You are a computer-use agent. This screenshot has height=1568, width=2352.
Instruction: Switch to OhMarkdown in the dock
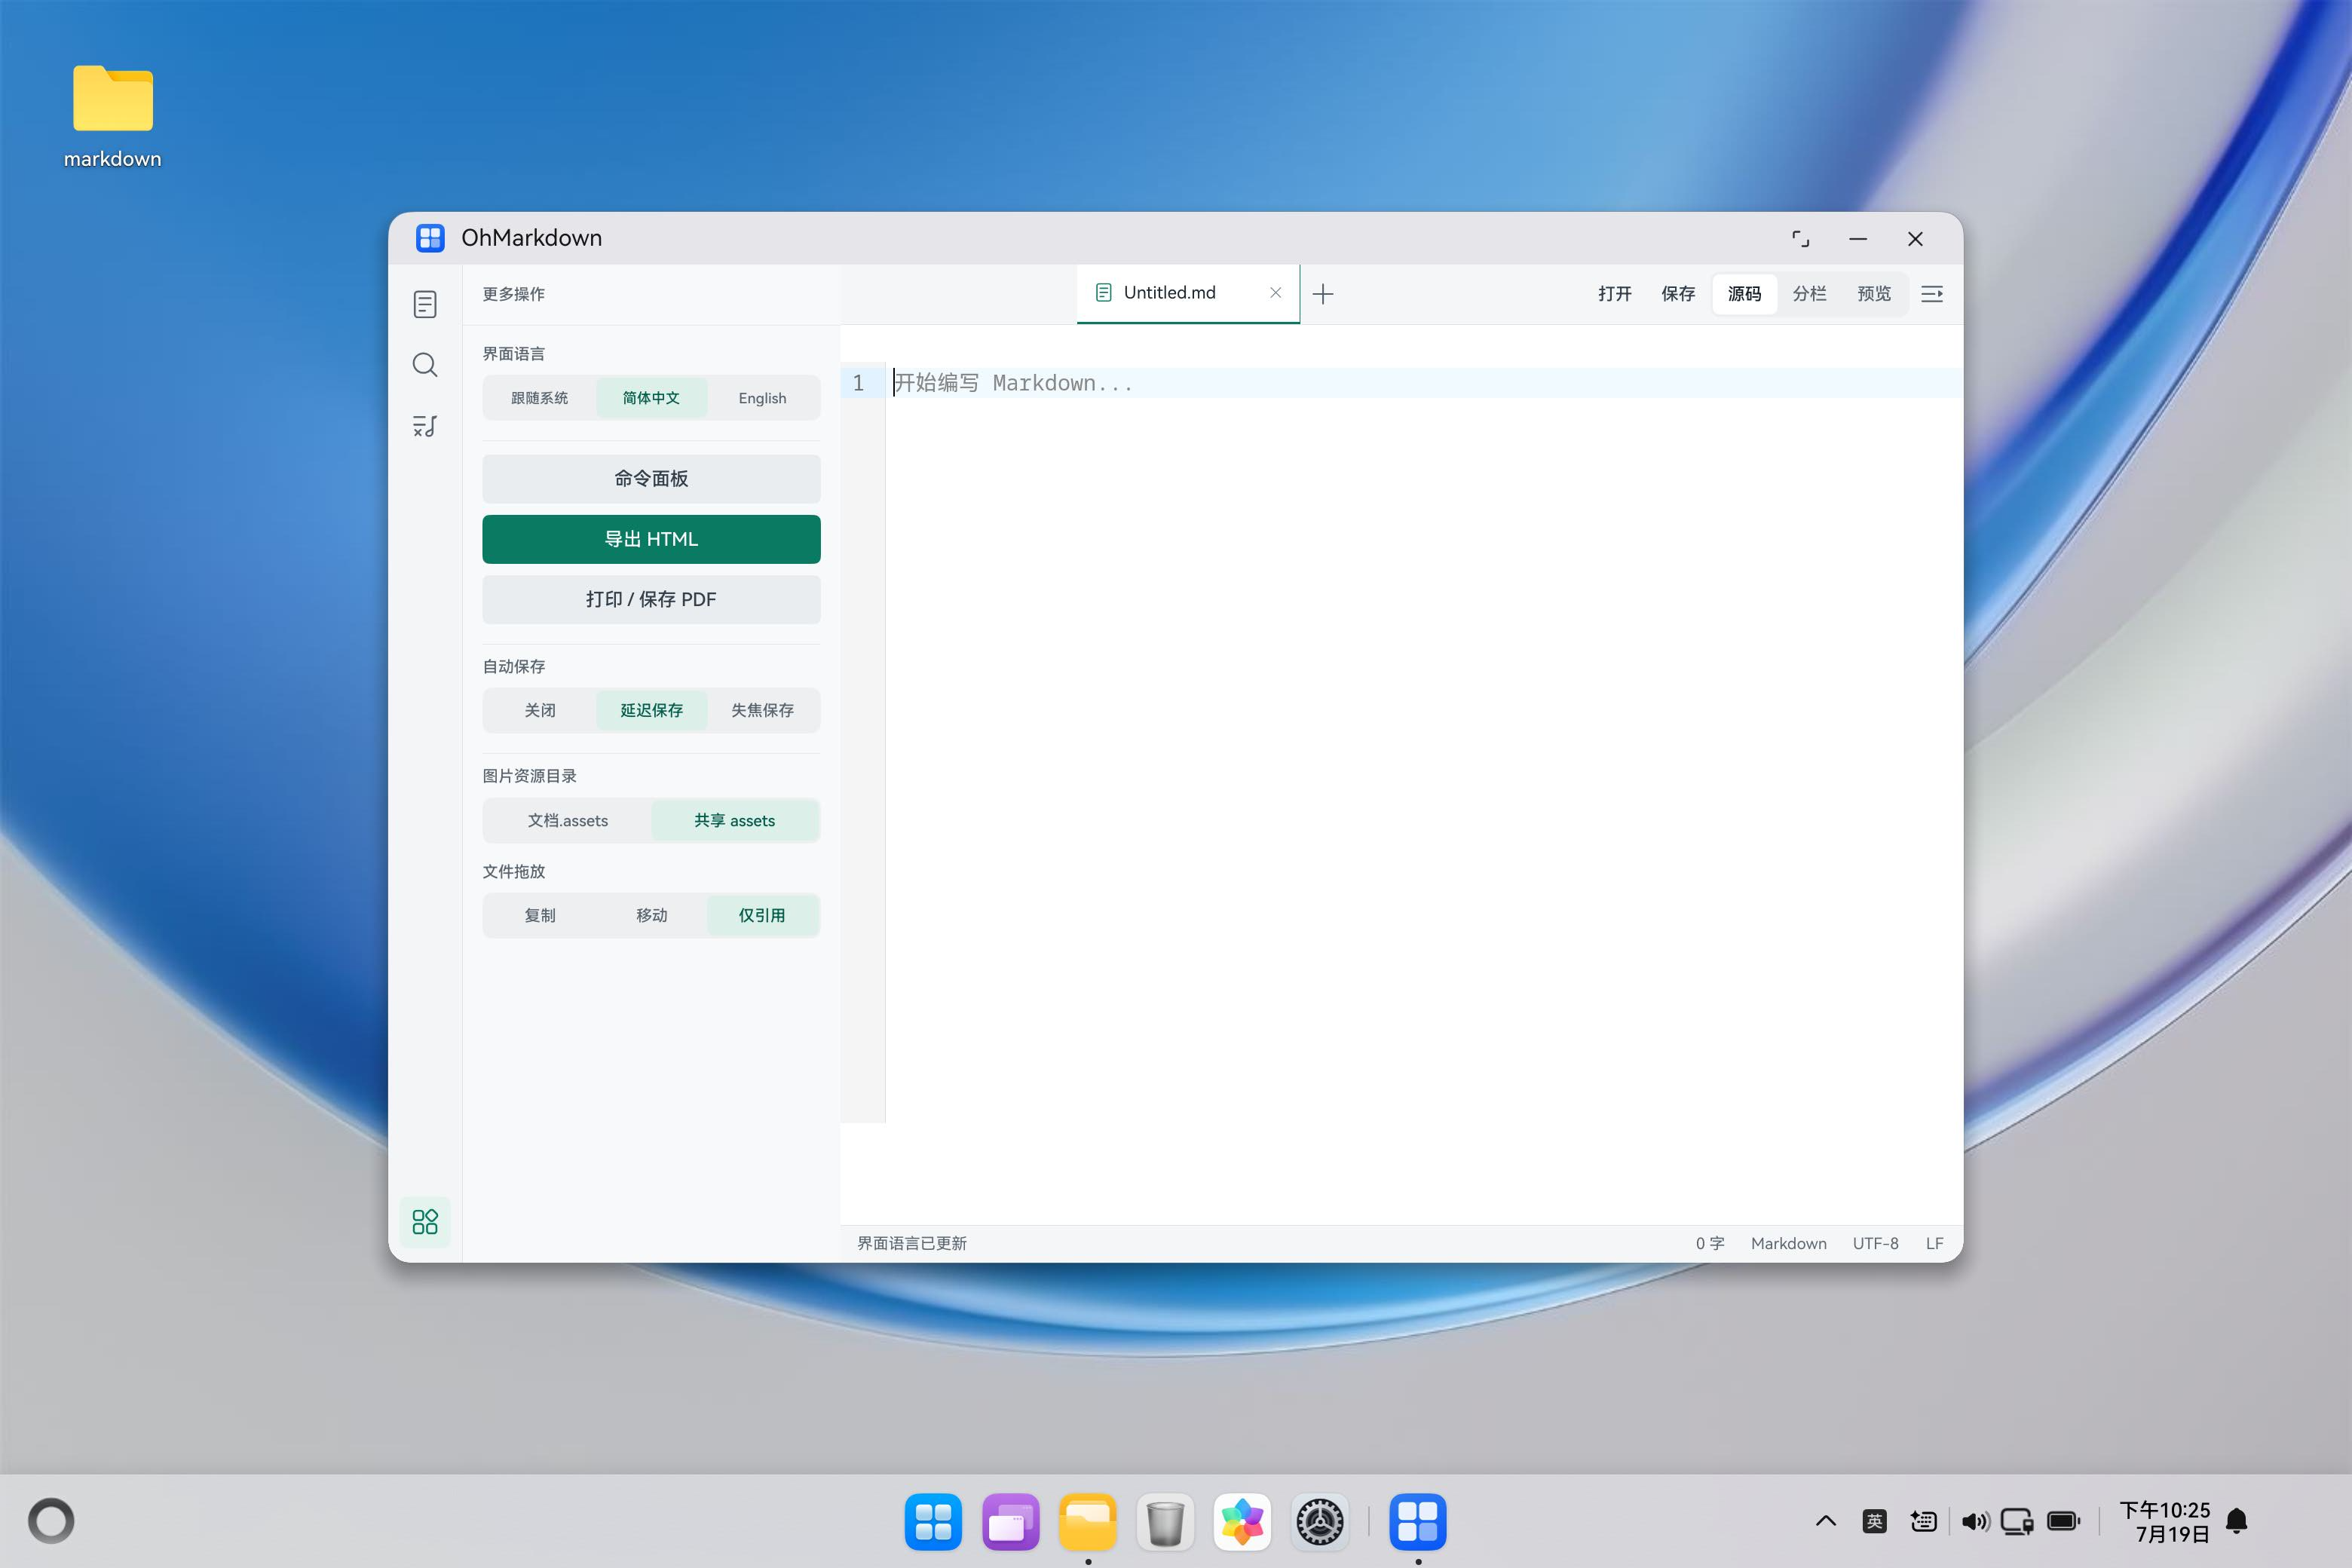click(1418, 1522)
